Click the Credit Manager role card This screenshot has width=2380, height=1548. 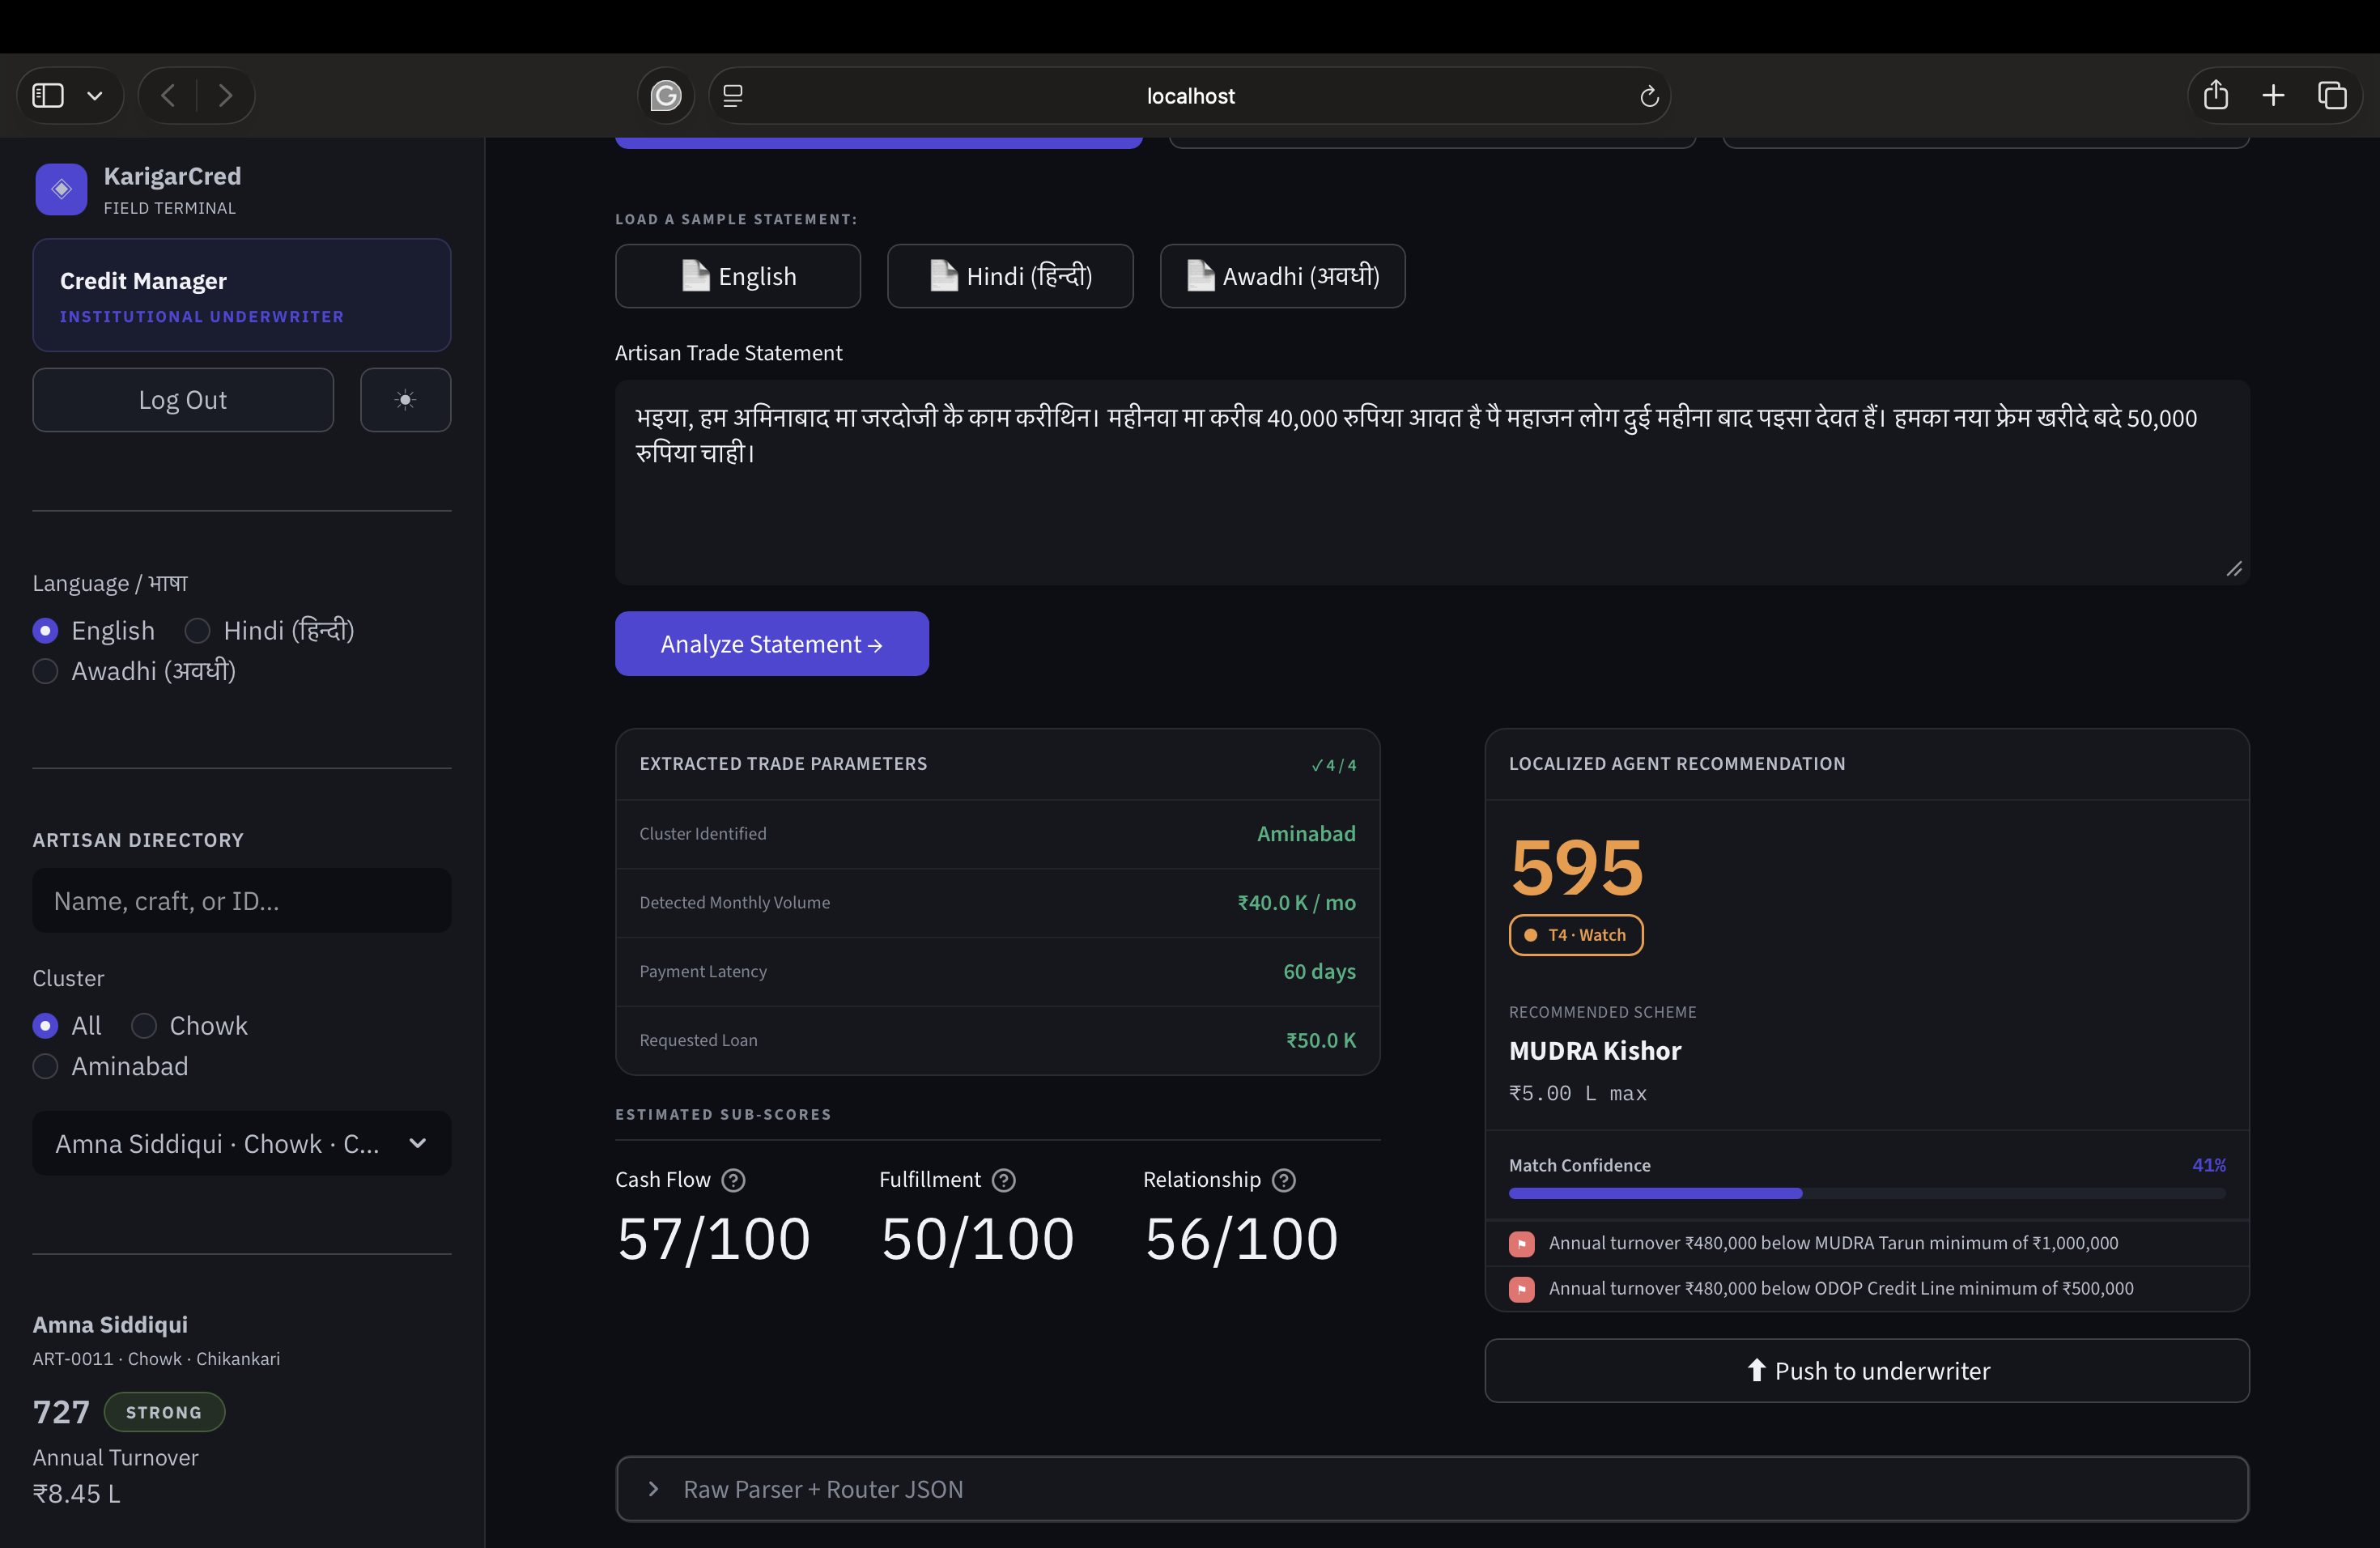coord(241,295)
